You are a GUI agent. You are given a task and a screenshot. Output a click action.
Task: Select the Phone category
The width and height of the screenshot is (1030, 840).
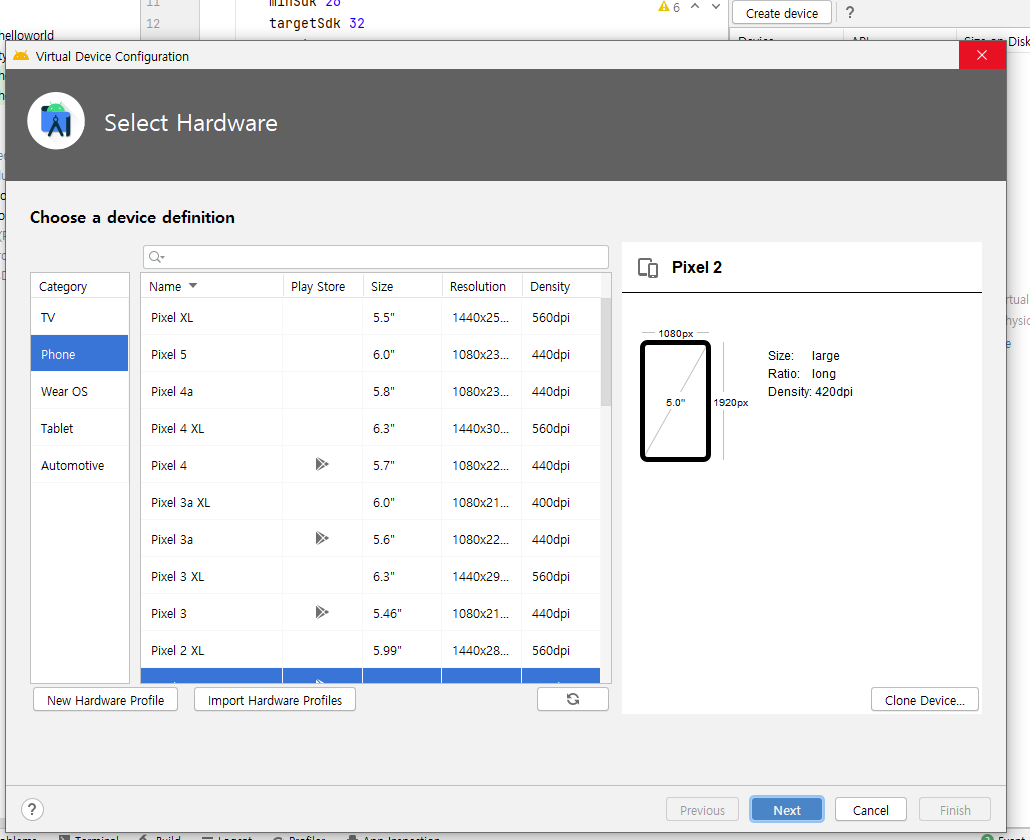click(79, 354)
